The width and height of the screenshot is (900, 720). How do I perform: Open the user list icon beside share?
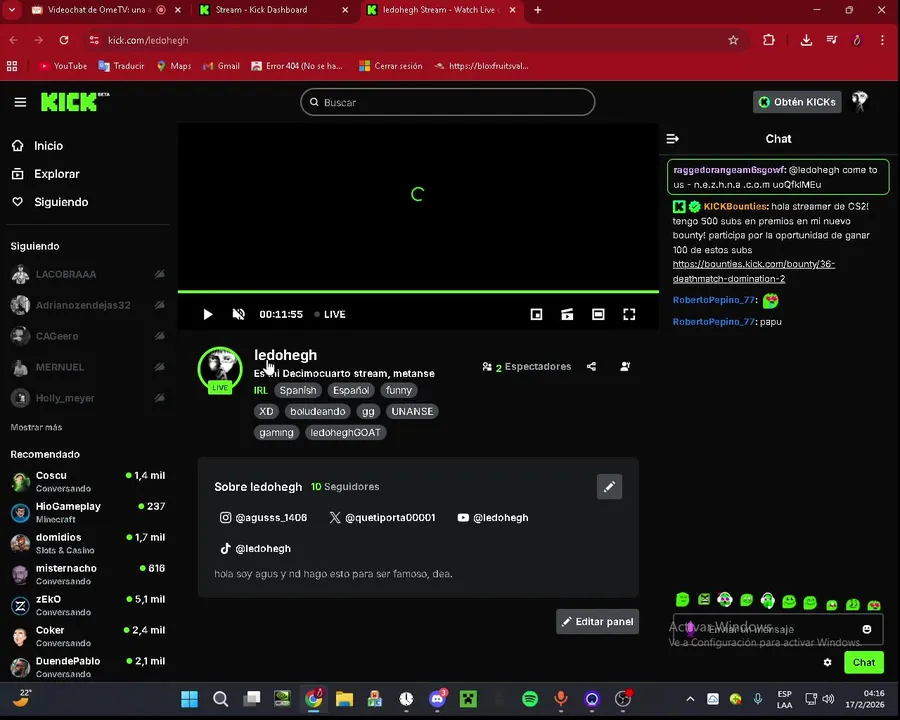[x=625, y=366]
